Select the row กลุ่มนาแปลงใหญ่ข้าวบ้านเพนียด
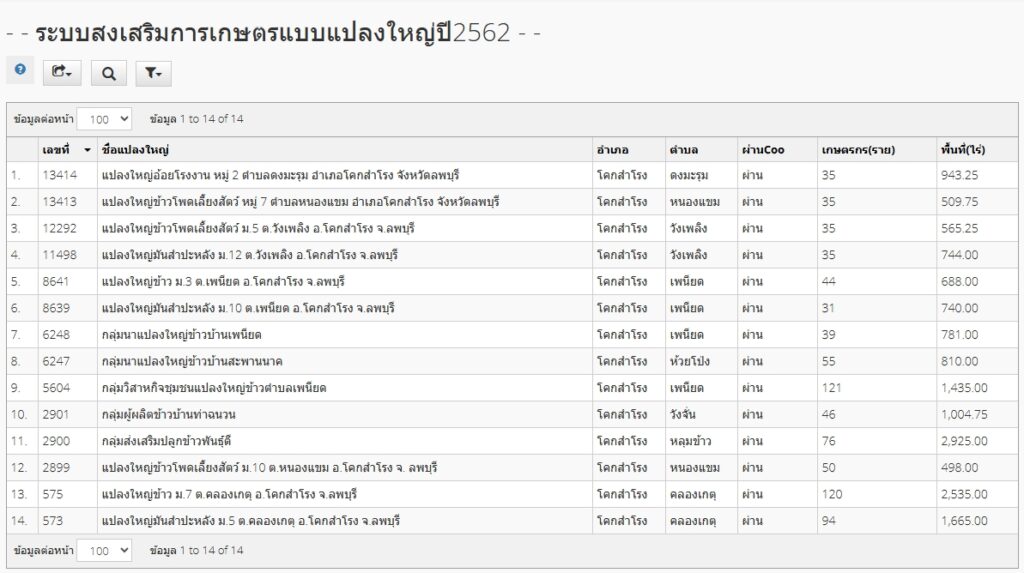This screenshot has height=573, width=1024. pyautogui.click(x=182, y=334)
